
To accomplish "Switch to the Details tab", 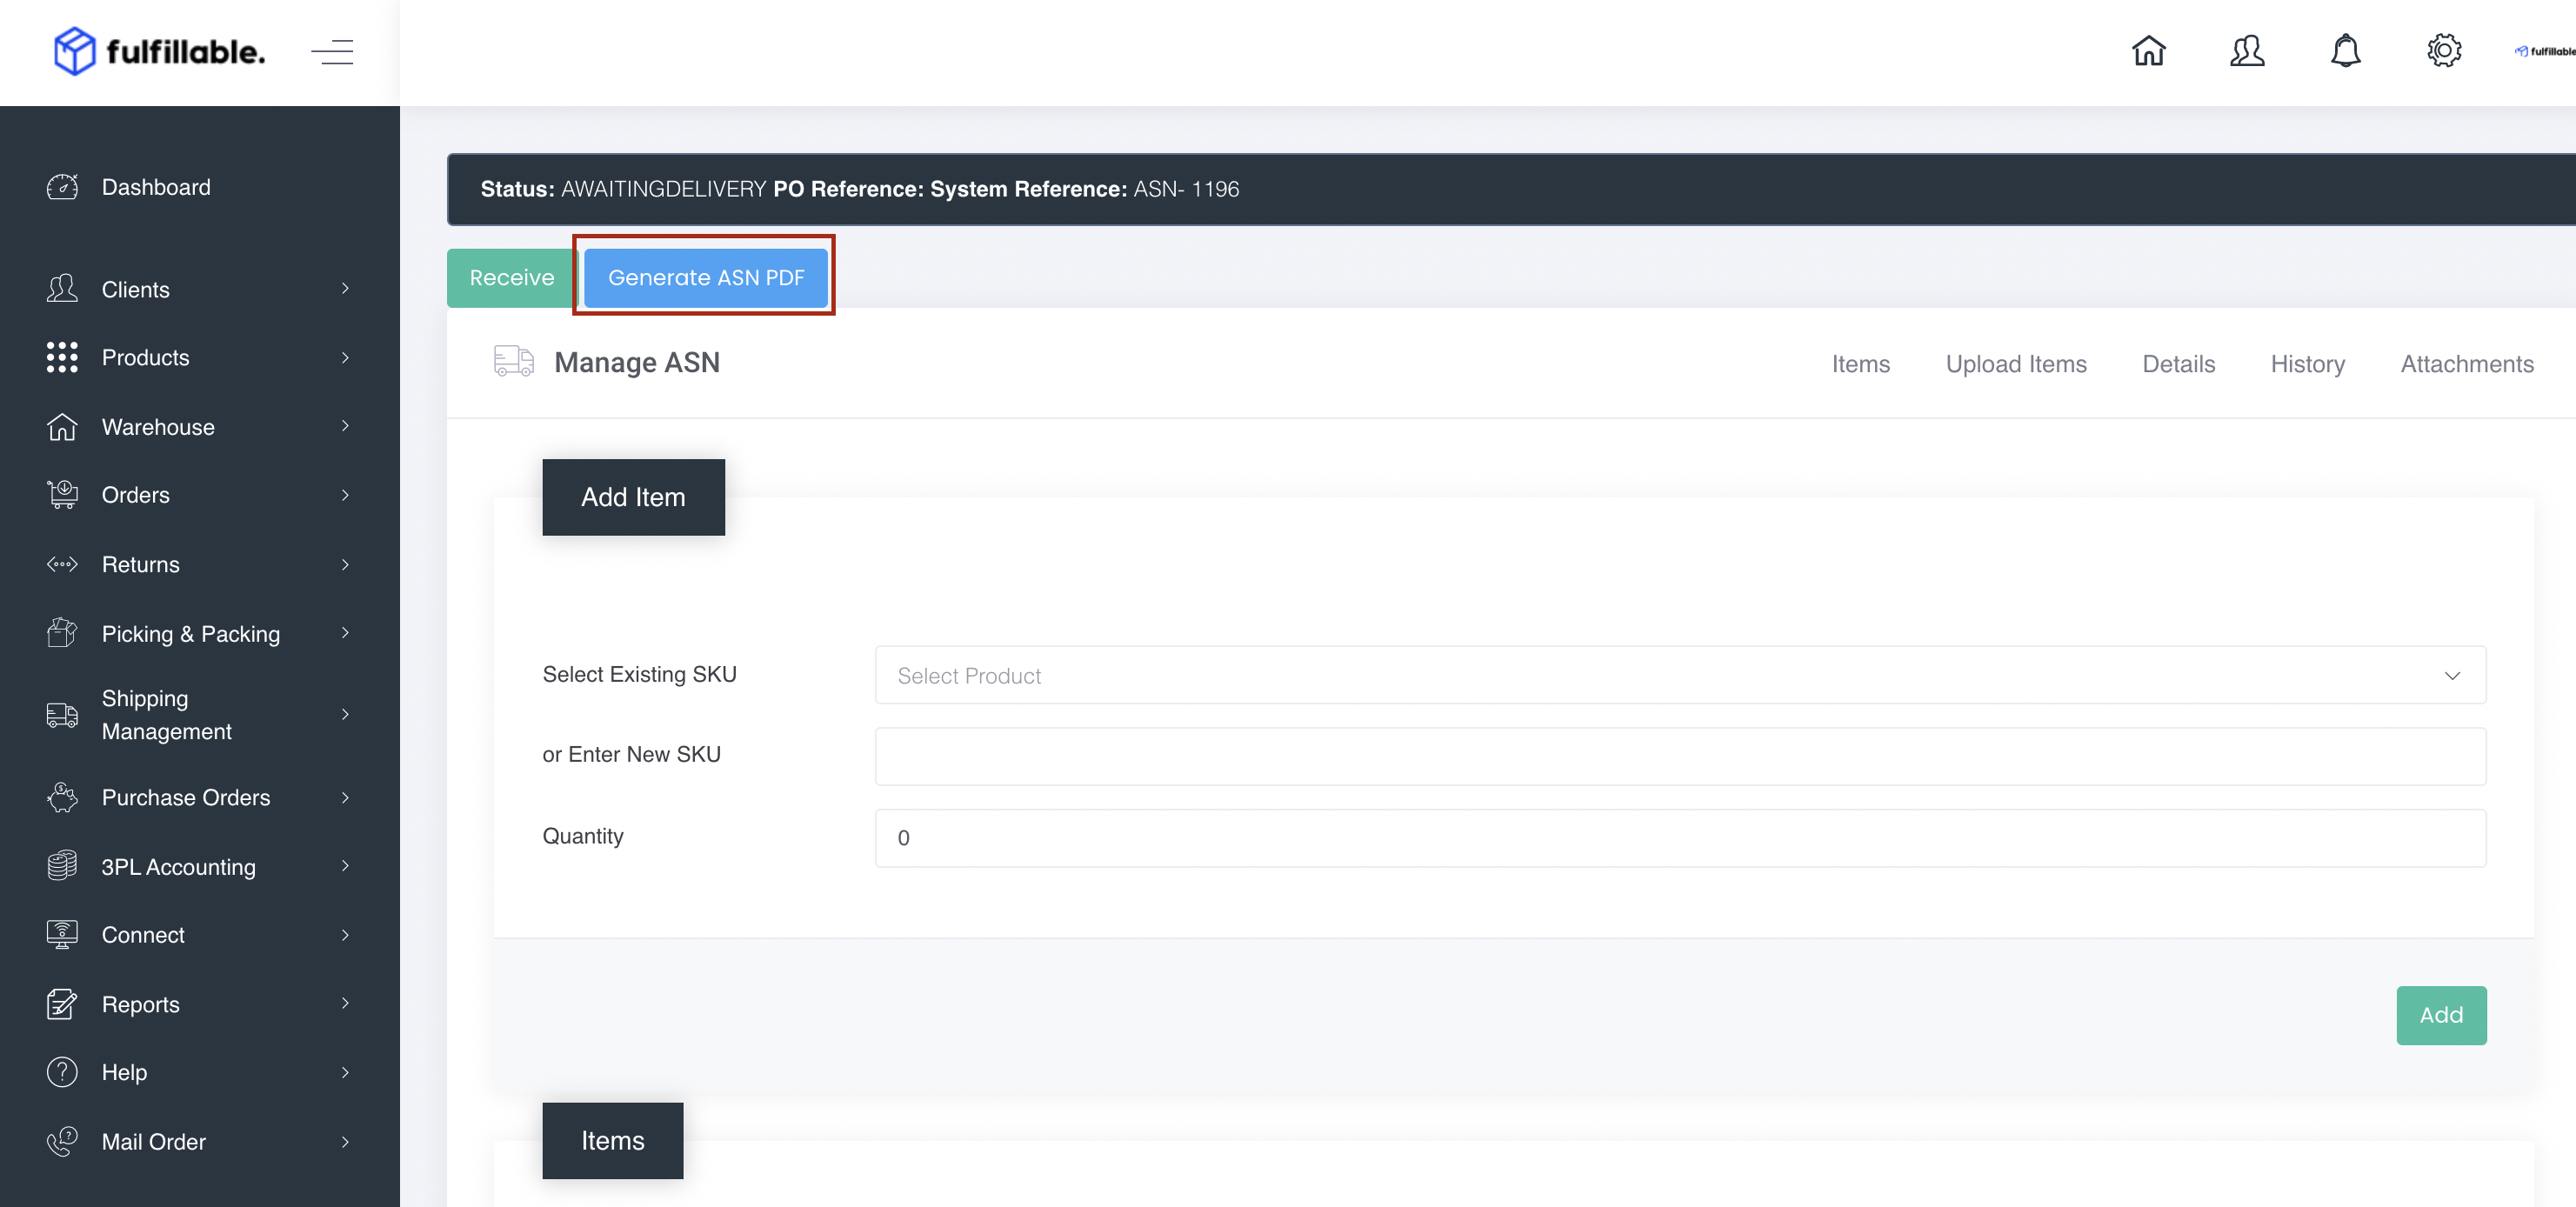I will coord(2178,364).
